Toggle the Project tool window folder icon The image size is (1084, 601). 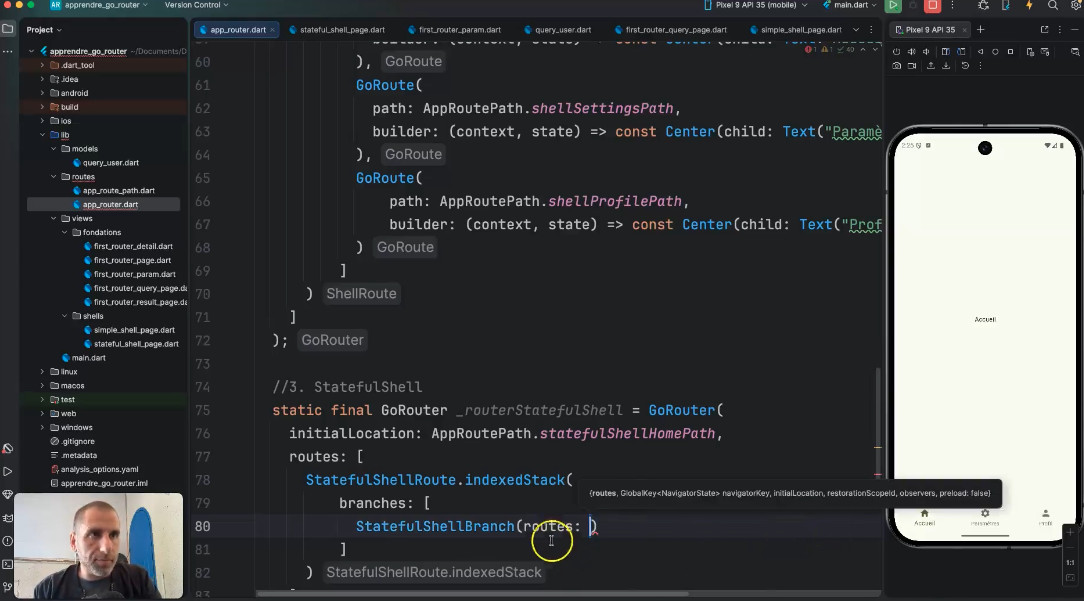click(x=8, y=29)
